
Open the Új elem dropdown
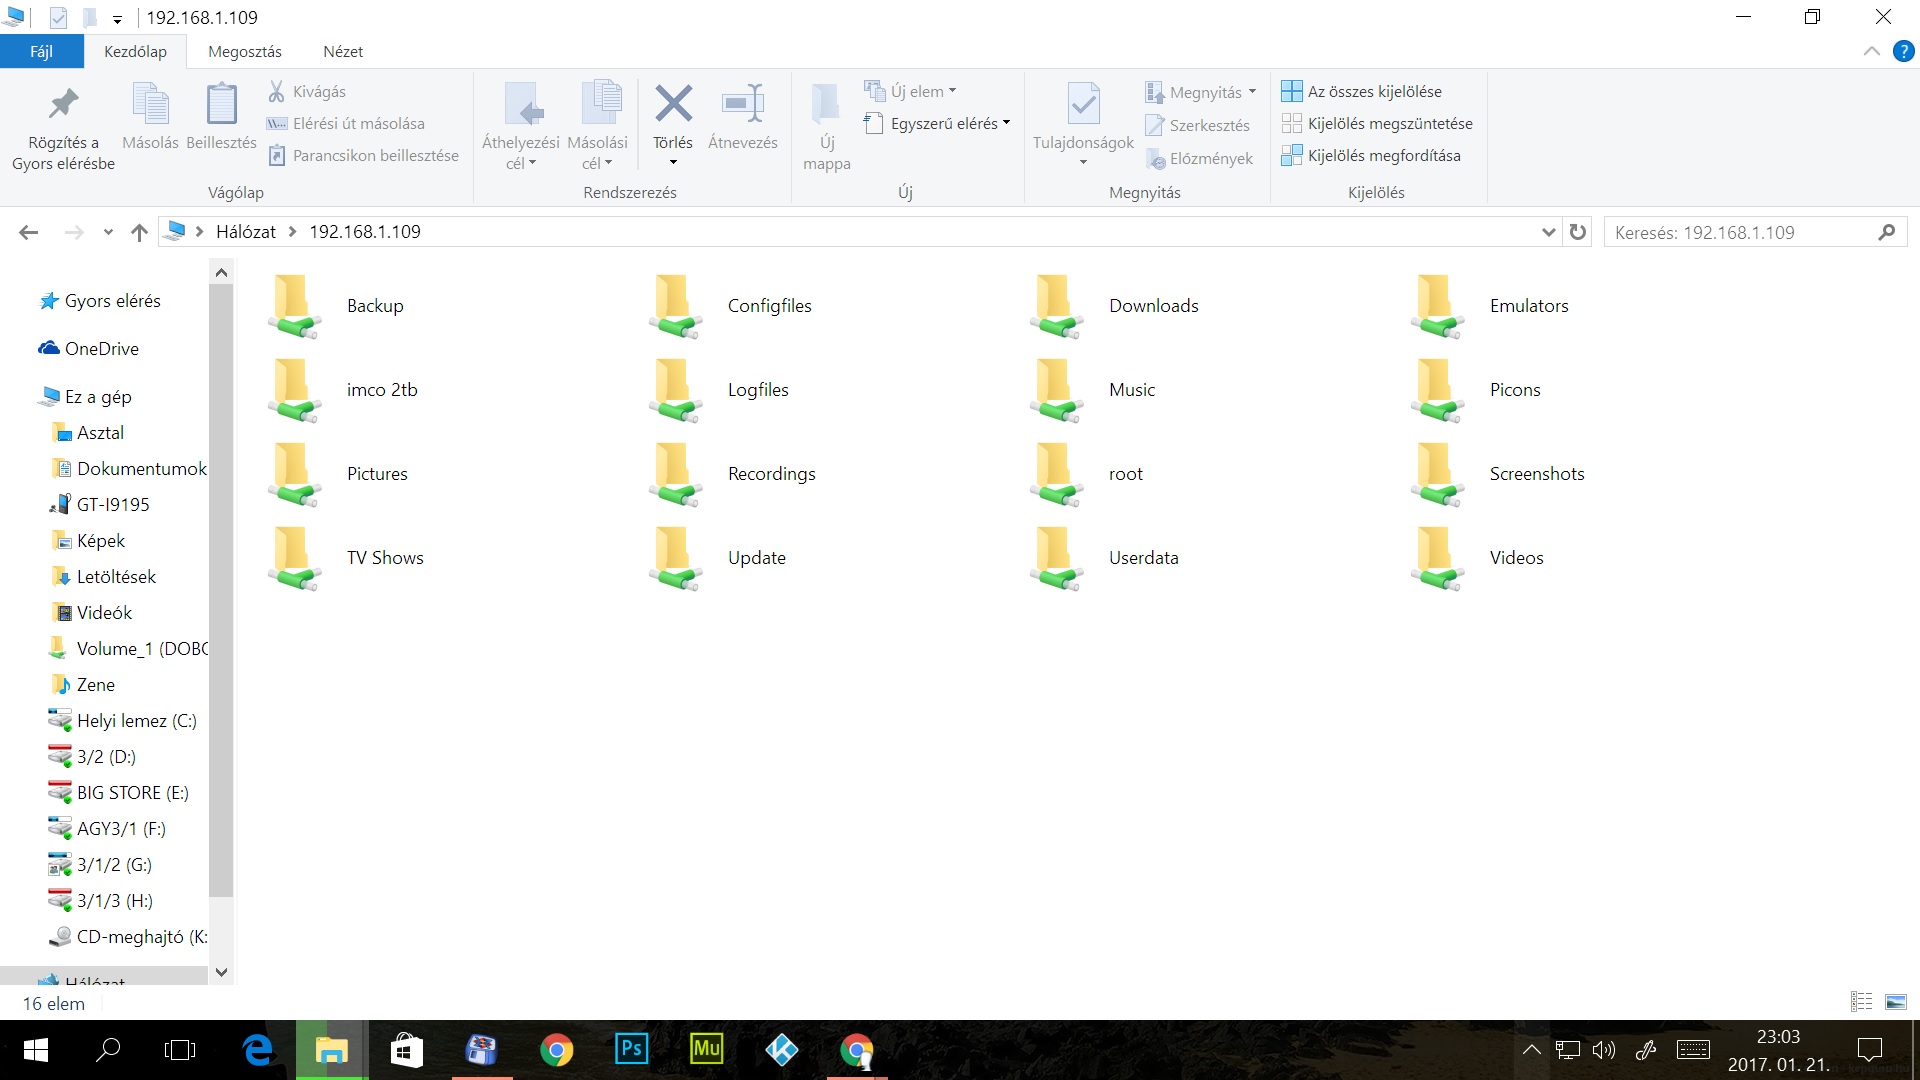pyautogui.click(x=910, y=91)
